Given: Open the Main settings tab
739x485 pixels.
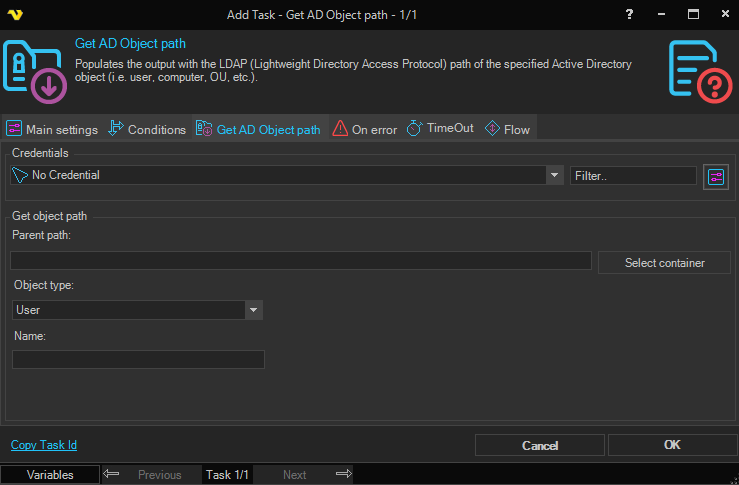Looking at the screenshot, I should coord(52,129).
